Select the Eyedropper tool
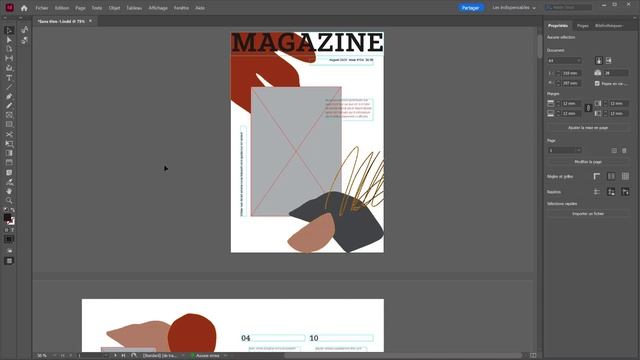The image size is (640, 360). [9, 182]
